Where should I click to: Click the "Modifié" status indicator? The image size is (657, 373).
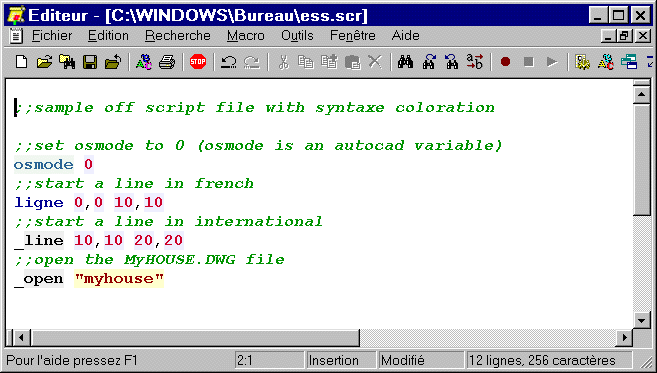point(422,360)
